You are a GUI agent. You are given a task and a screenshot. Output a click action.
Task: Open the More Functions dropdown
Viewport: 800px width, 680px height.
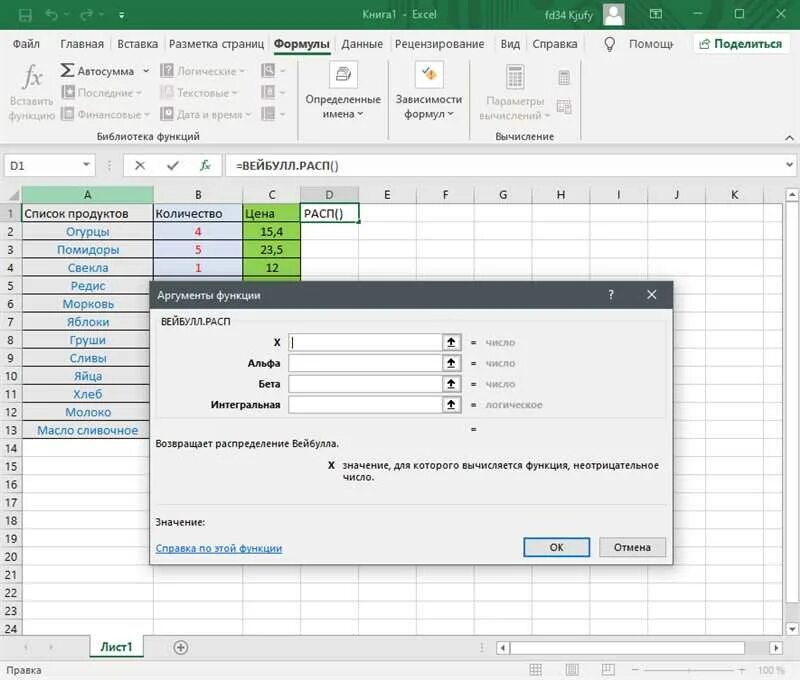273,114
